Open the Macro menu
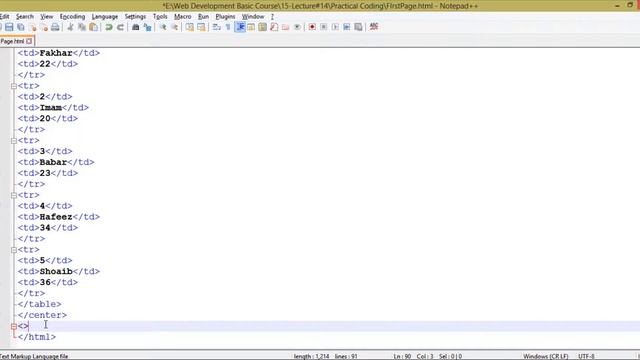 point(182,16)
